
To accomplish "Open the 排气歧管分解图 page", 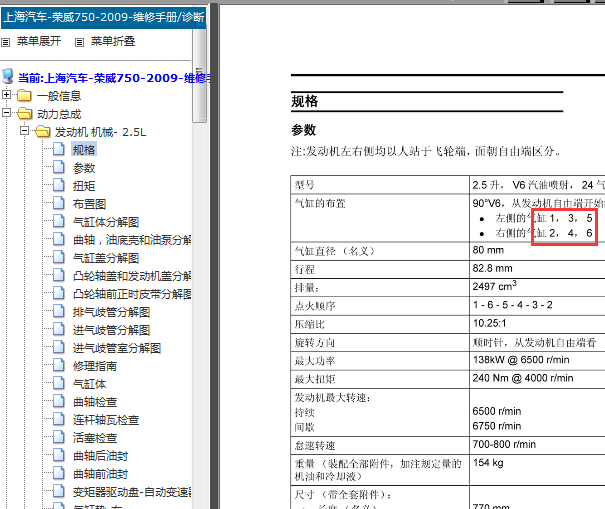I will 111,312.
